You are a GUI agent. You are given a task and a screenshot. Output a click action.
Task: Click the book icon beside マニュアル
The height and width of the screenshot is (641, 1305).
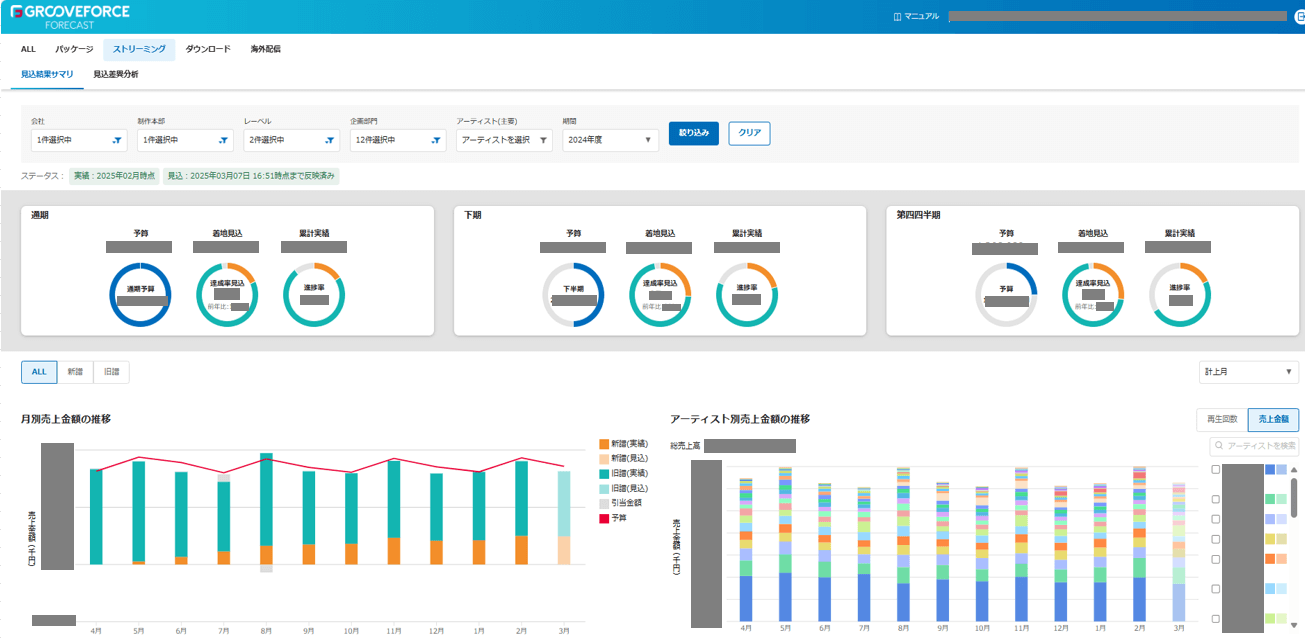click(x=897, y=16)
